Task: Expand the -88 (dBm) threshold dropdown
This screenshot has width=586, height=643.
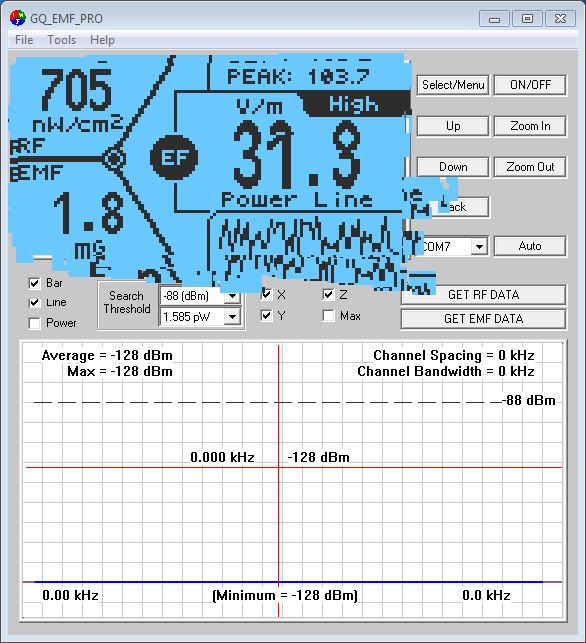Action: point(233,296)
